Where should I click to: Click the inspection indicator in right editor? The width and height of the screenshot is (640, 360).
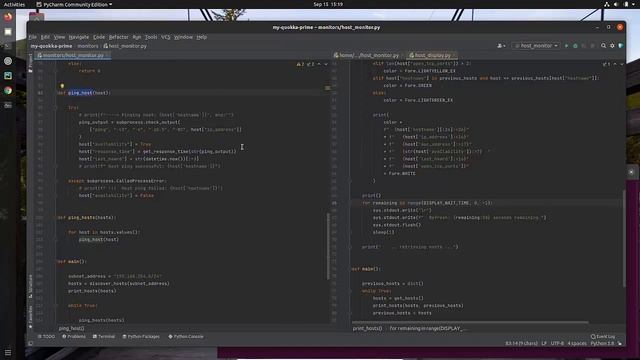coord(606,64)
